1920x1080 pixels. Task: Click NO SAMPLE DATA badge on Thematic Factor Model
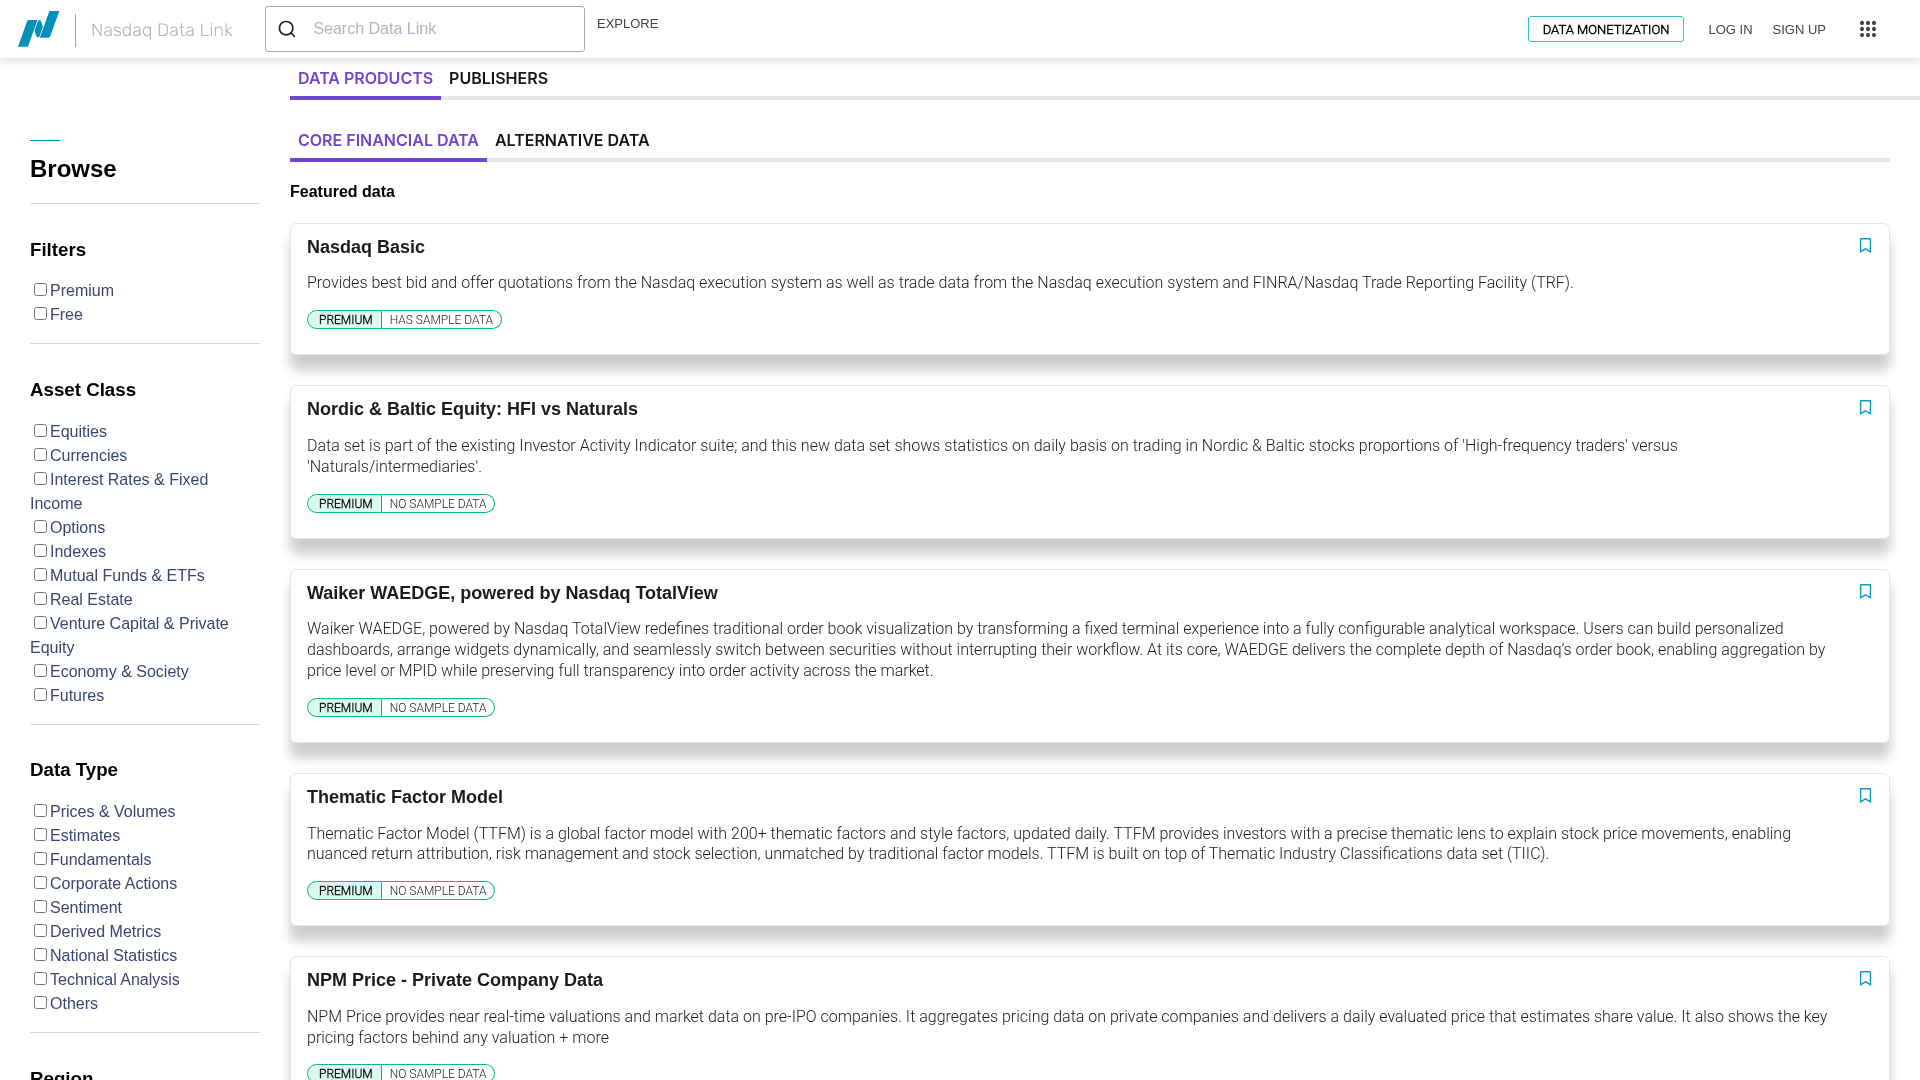[x=438, y=891]
